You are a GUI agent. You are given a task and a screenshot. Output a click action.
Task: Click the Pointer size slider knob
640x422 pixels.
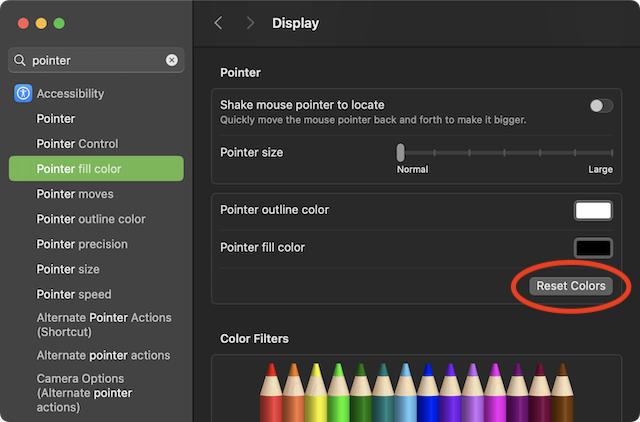point(401,153)
